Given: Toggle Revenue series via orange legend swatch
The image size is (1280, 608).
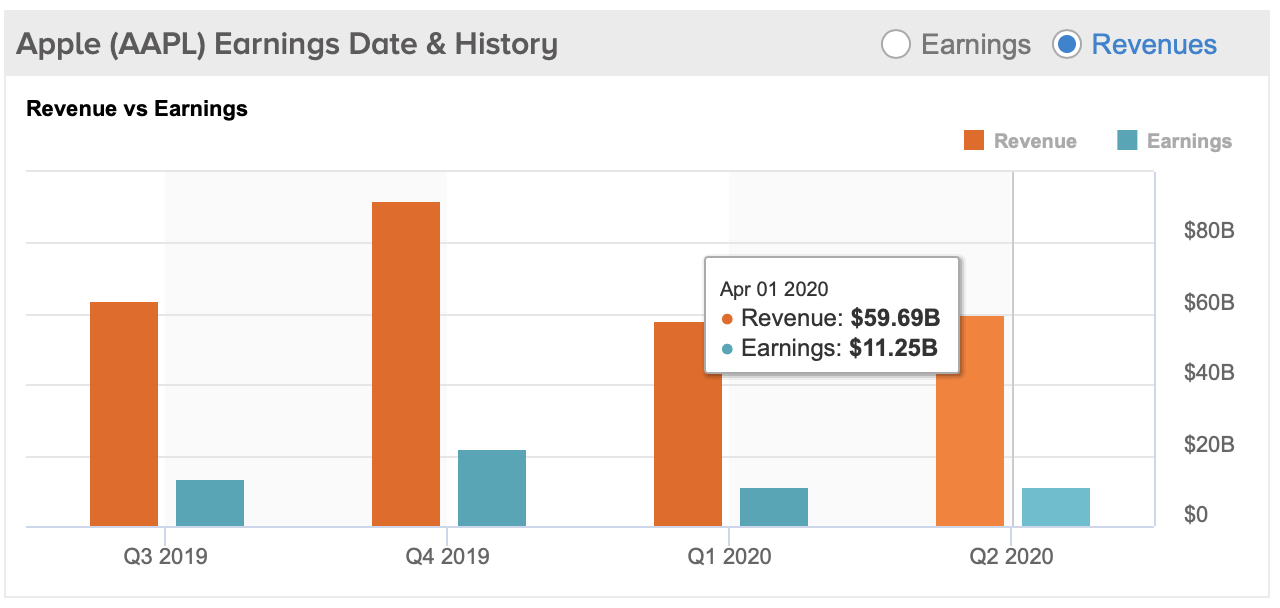Looking at the screenshot, I should coord(974,141).
